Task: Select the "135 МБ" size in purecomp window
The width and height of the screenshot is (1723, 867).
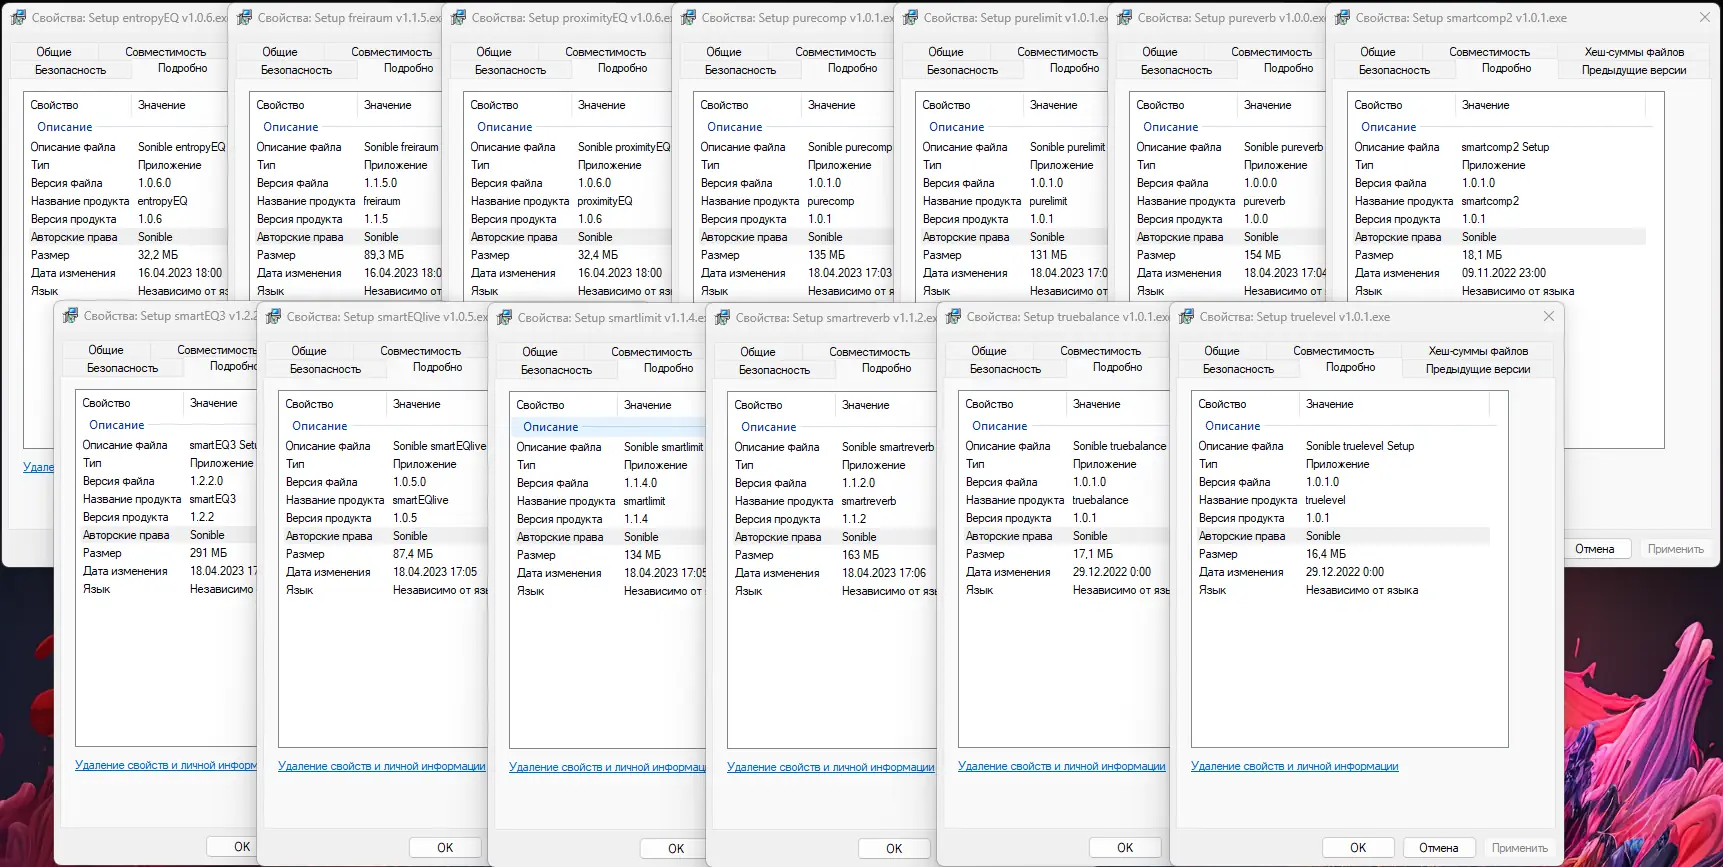Action: 826,255
